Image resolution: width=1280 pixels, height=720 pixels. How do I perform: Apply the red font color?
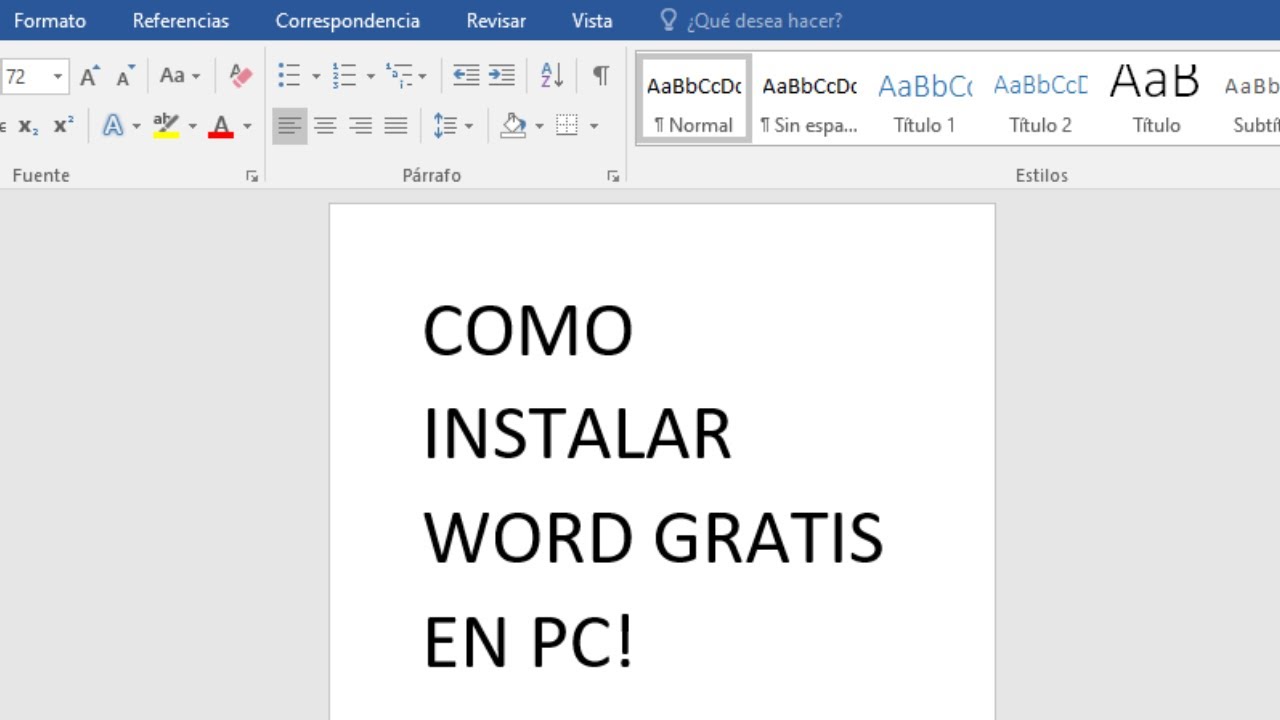(221, 126)
